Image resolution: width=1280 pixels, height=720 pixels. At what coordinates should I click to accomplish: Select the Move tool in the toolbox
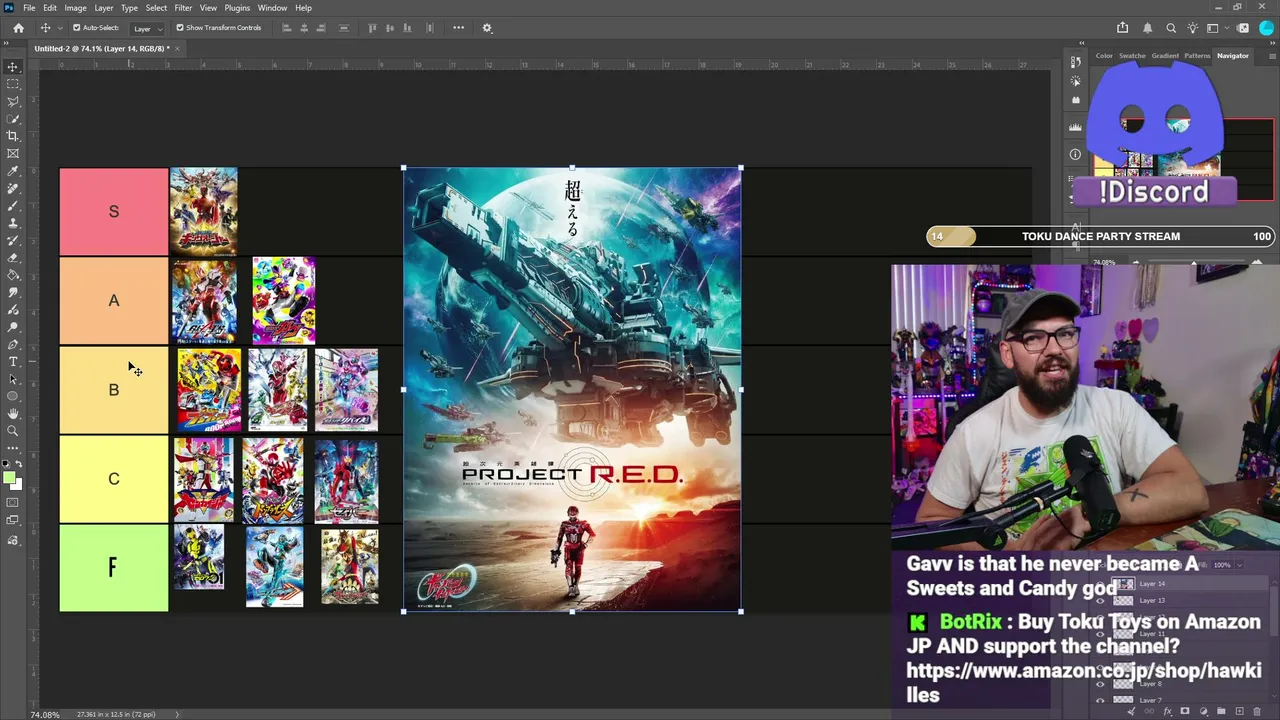pyautogui.click(x=13, y=67)
